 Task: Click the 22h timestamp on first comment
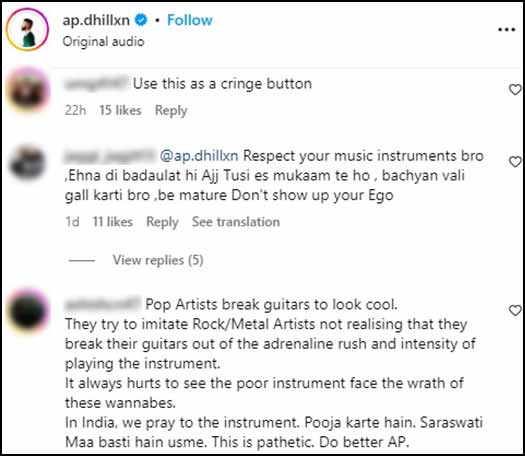(x=75, y=110)
